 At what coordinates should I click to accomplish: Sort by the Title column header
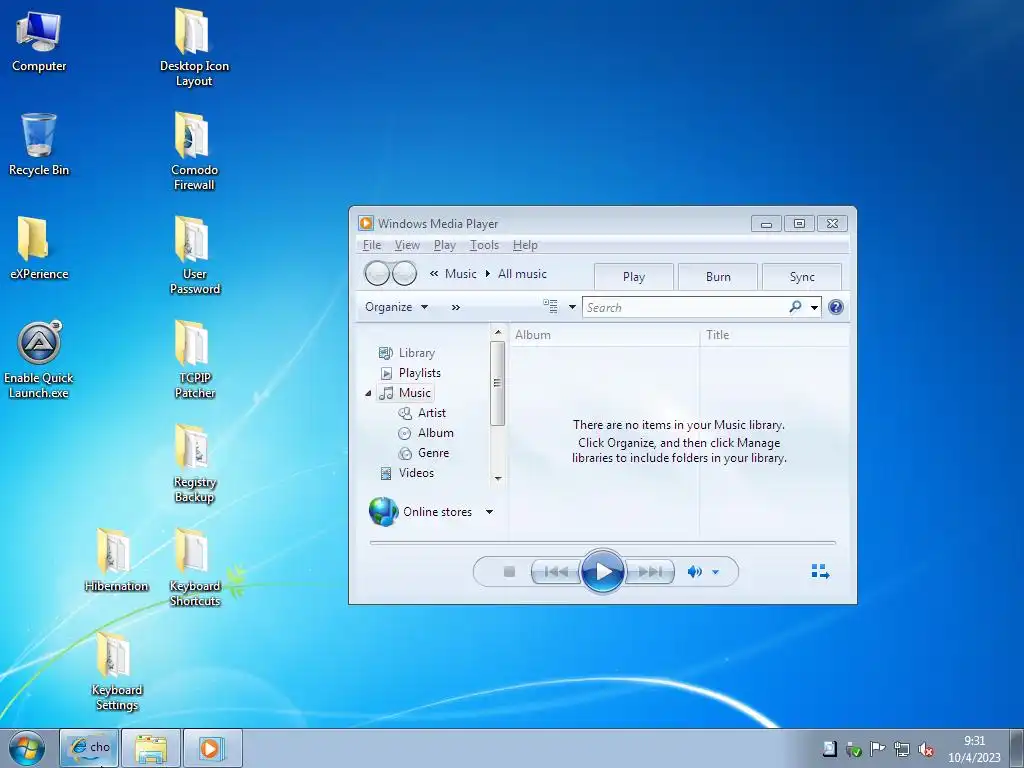(775, 335)
